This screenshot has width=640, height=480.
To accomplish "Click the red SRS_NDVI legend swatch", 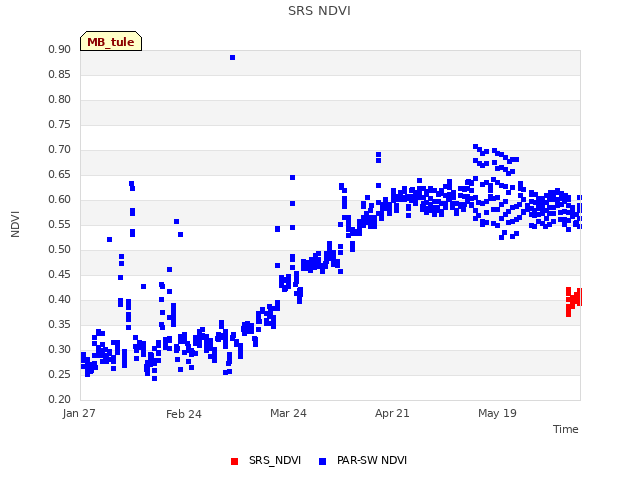I will (234, 461).
